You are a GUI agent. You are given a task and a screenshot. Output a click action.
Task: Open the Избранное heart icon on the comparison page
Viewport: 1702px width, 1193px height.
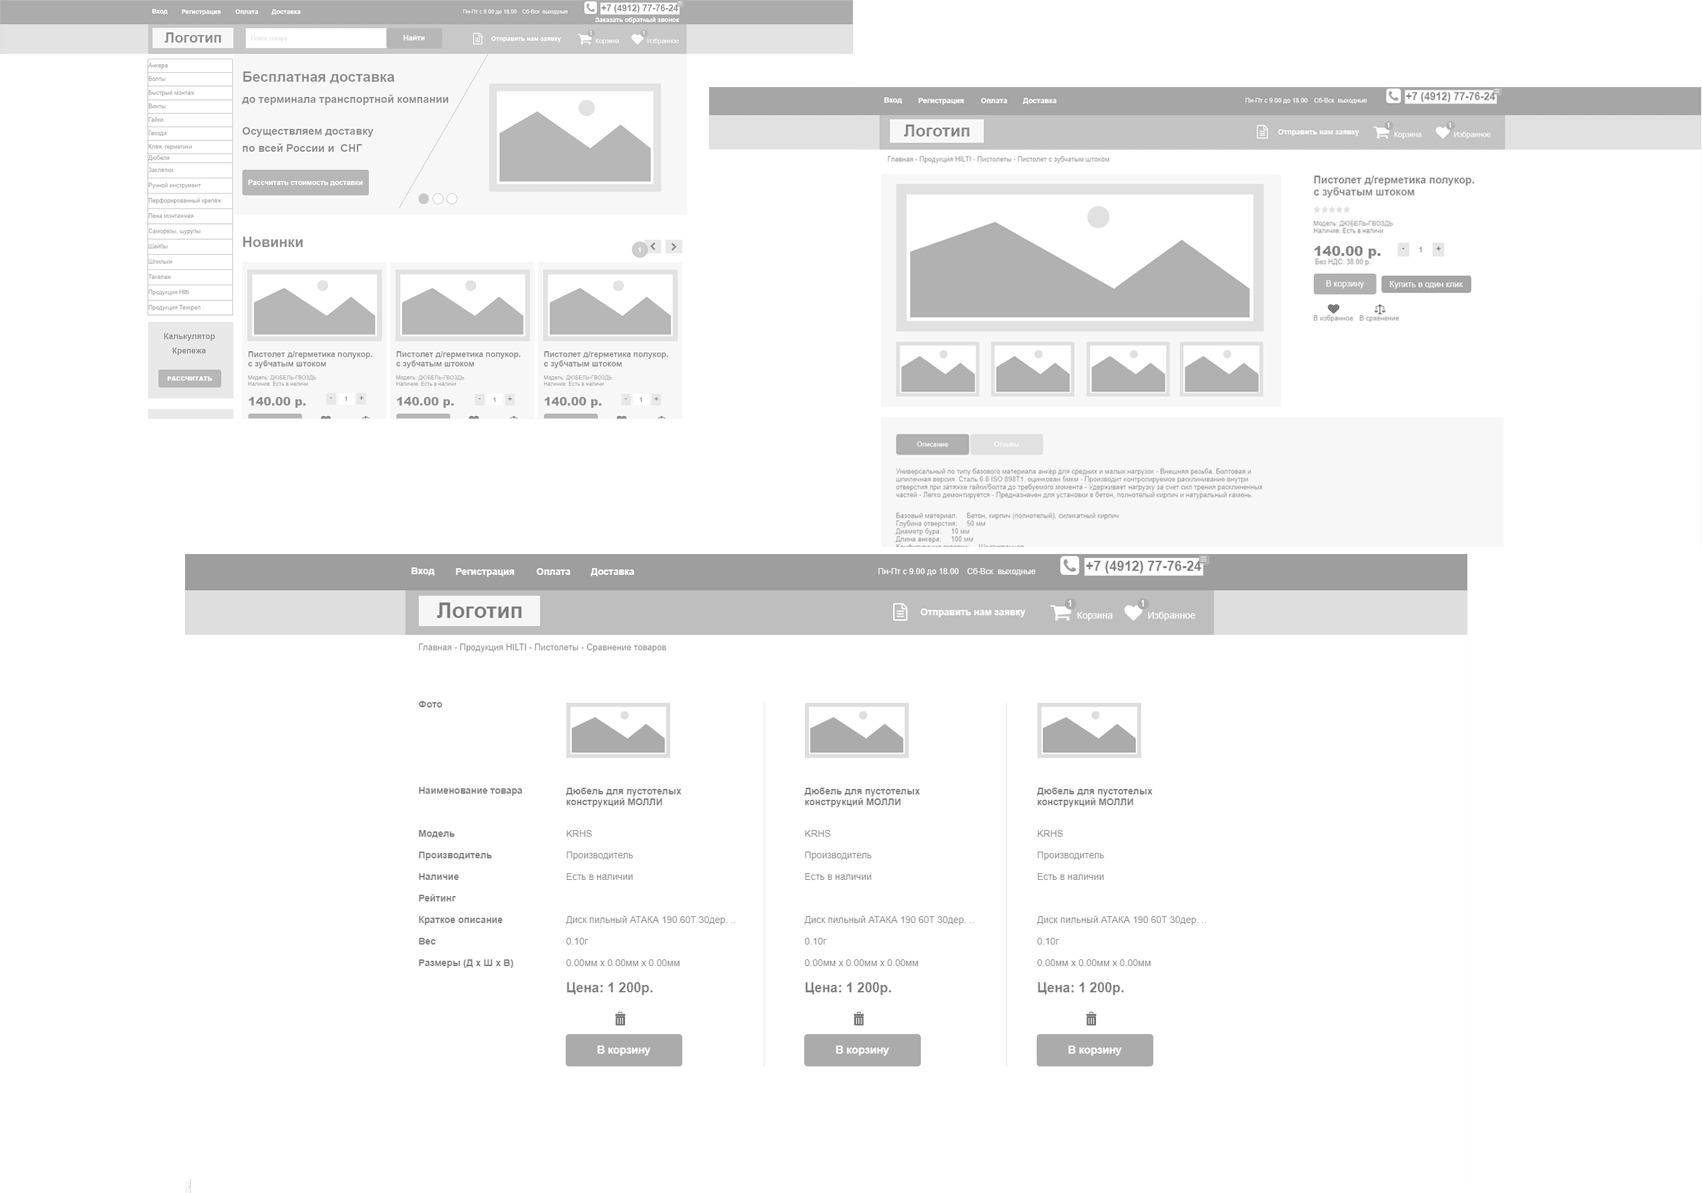click(1133, 612)
